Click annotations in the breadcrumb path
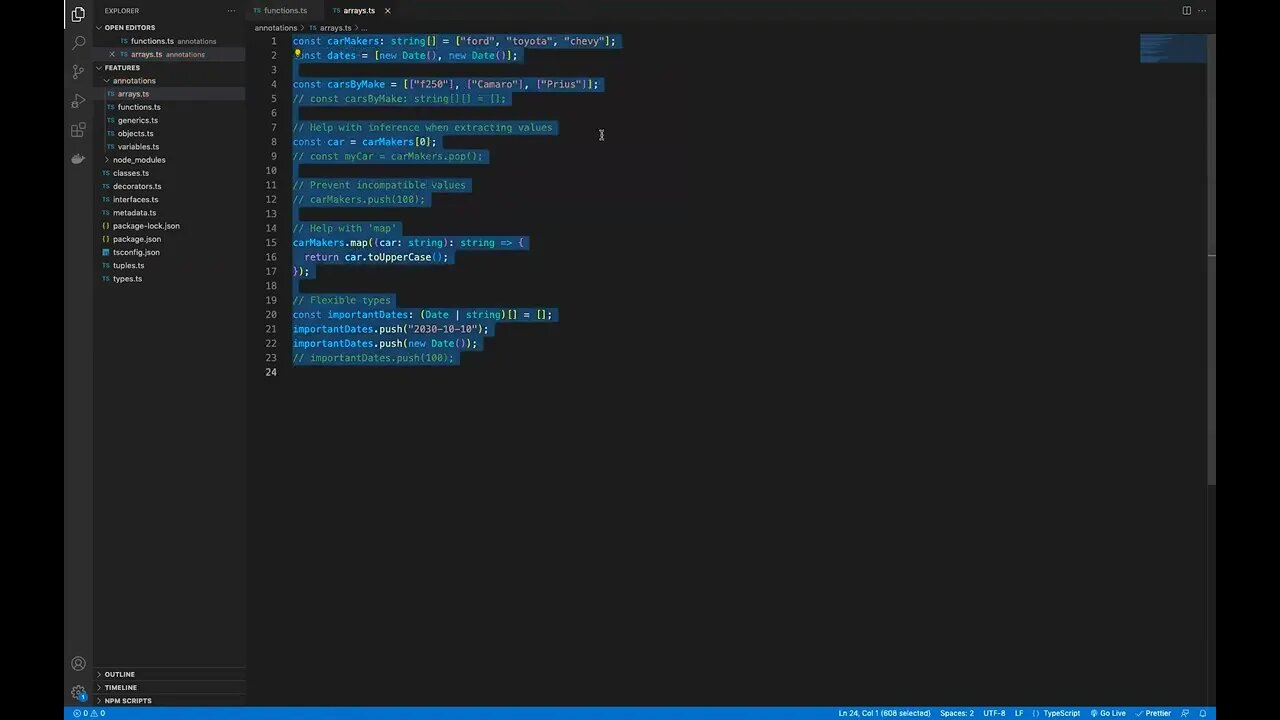This screenshot has height=720, width=1280. (x=276, y=28)
